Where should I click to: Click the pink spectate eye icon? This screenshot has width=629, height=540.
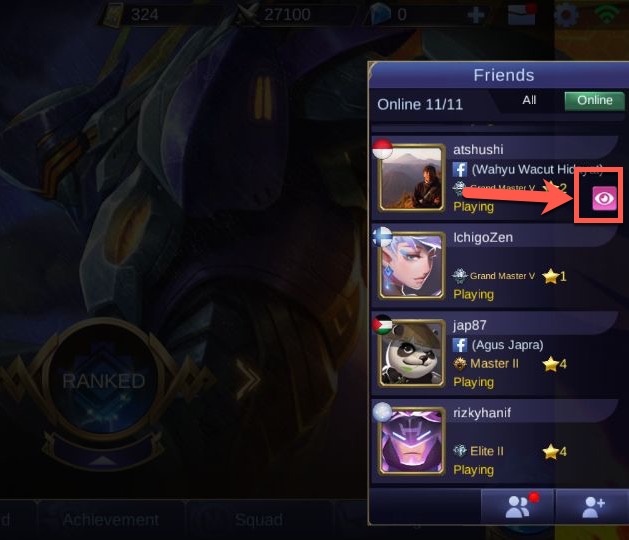[605, 198]
